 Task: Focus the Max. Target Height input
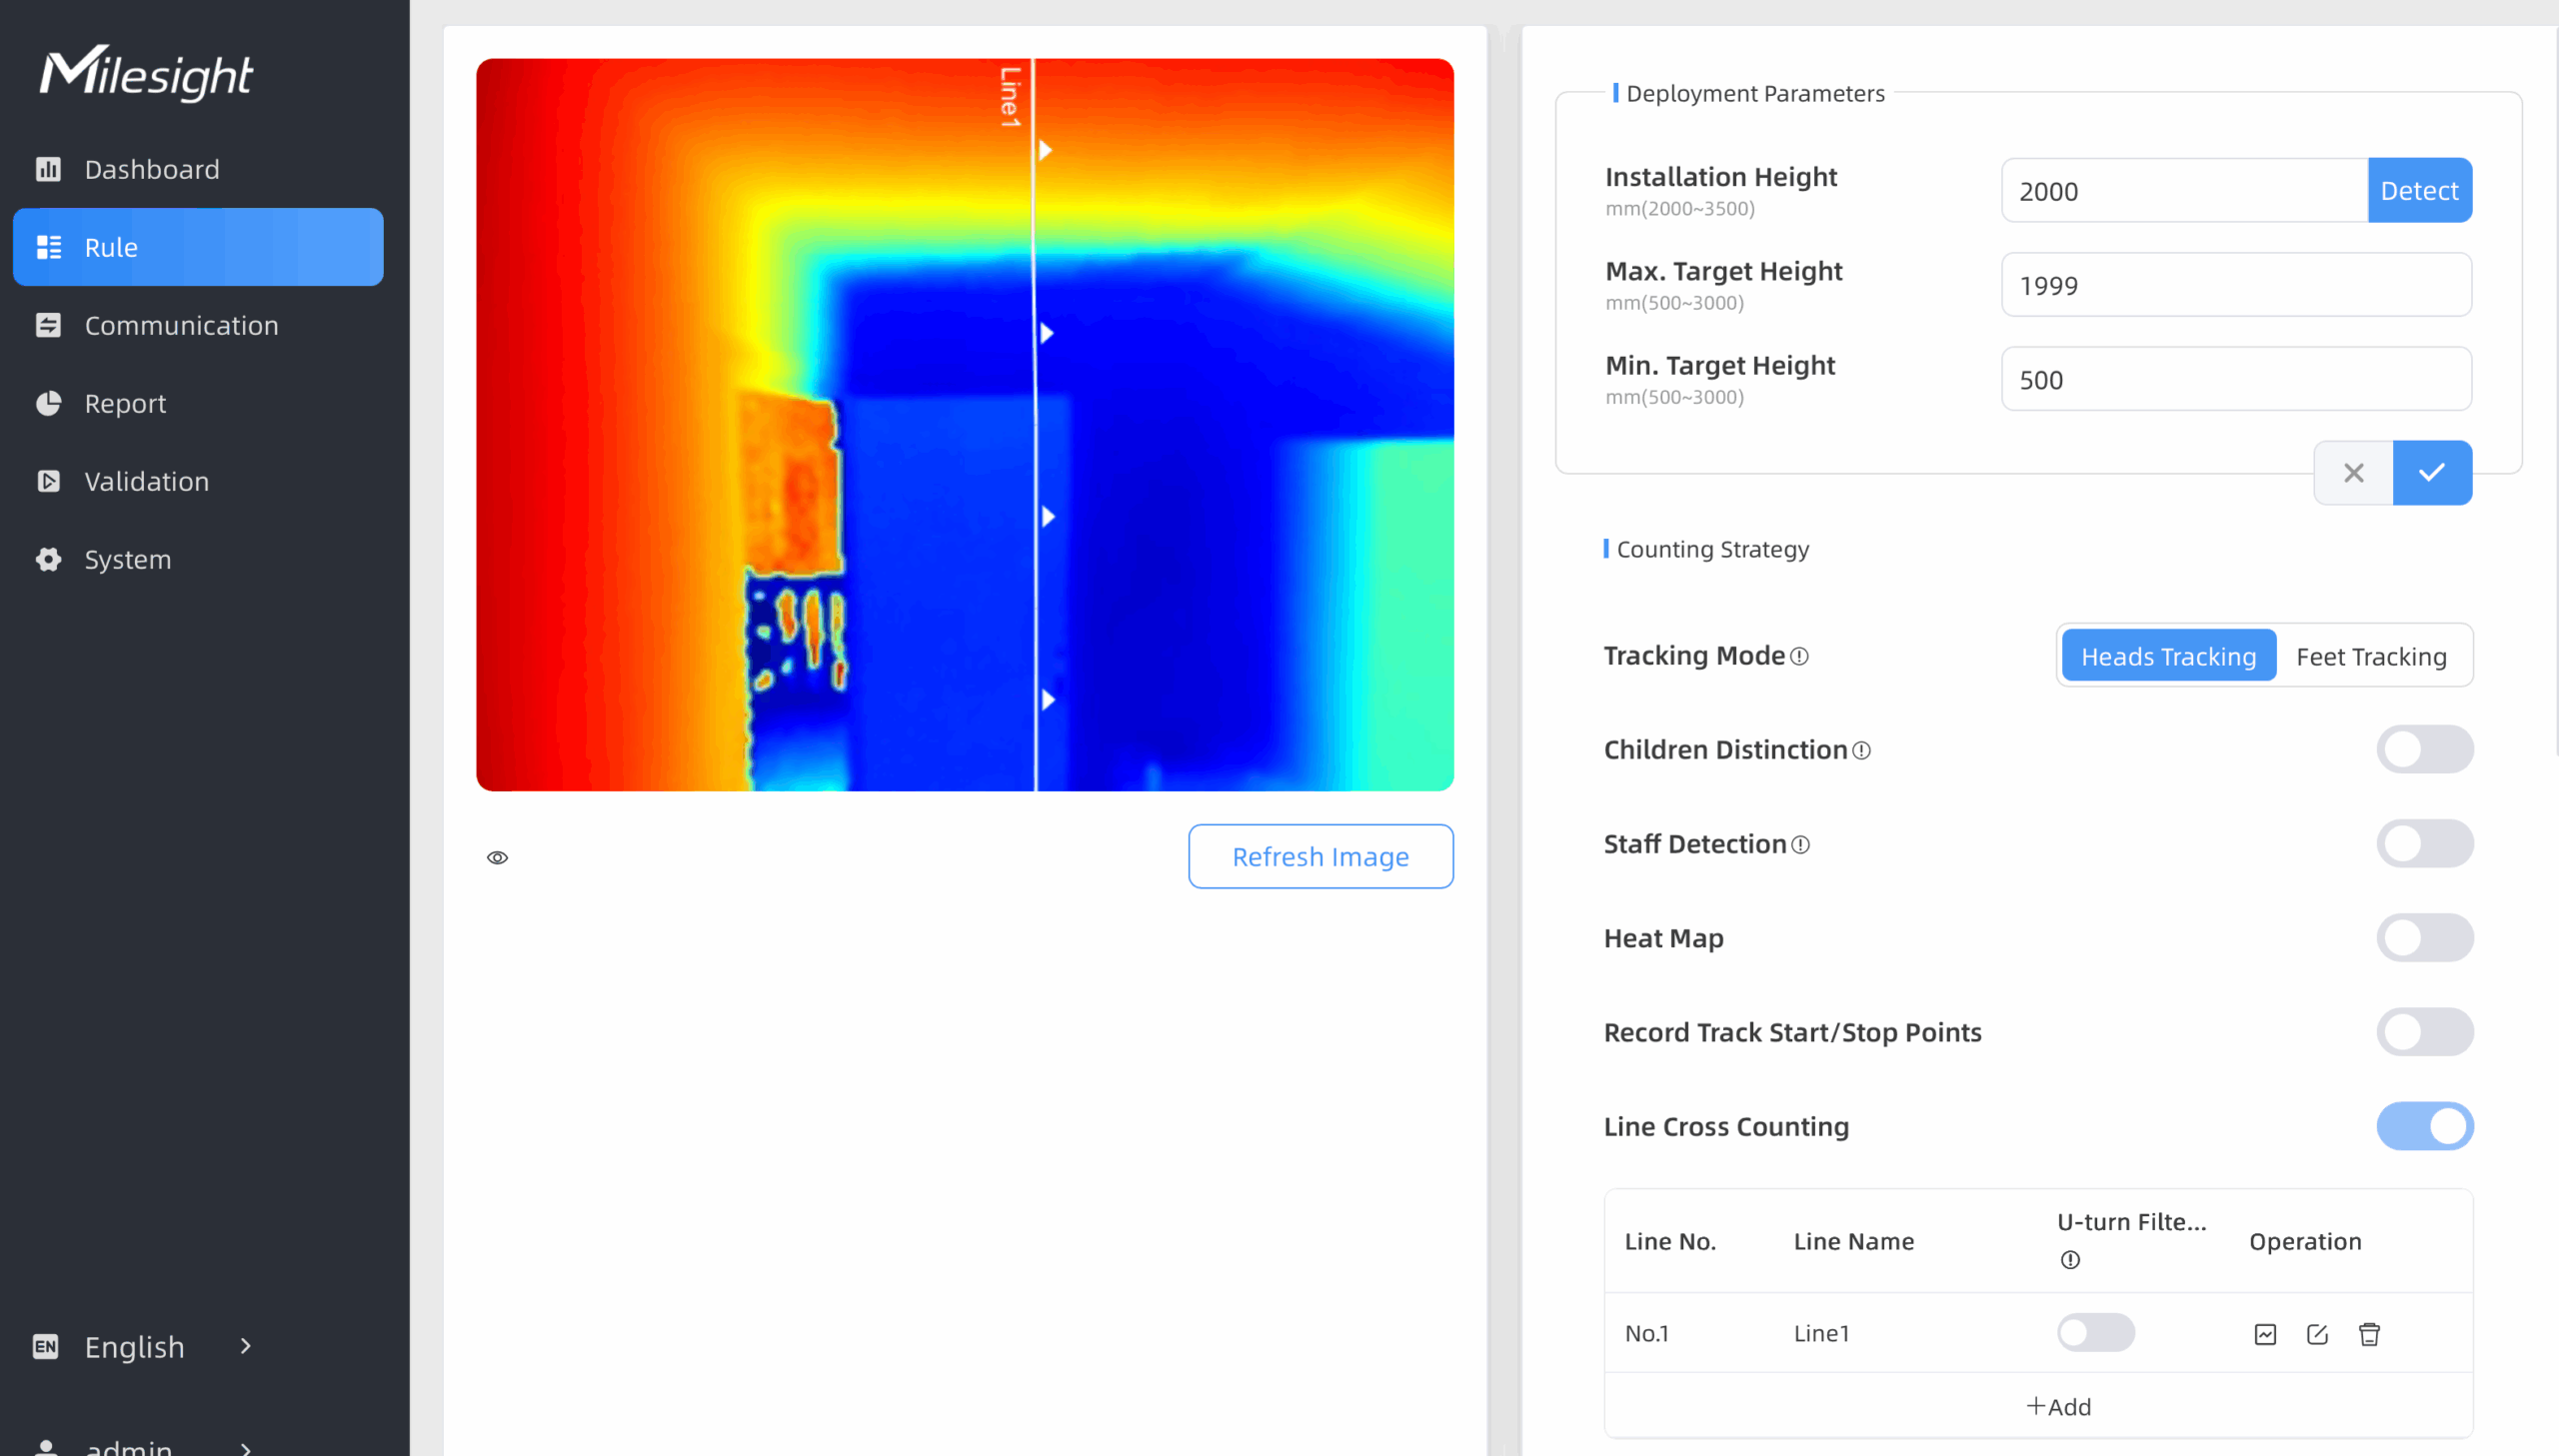point(2236,284)
